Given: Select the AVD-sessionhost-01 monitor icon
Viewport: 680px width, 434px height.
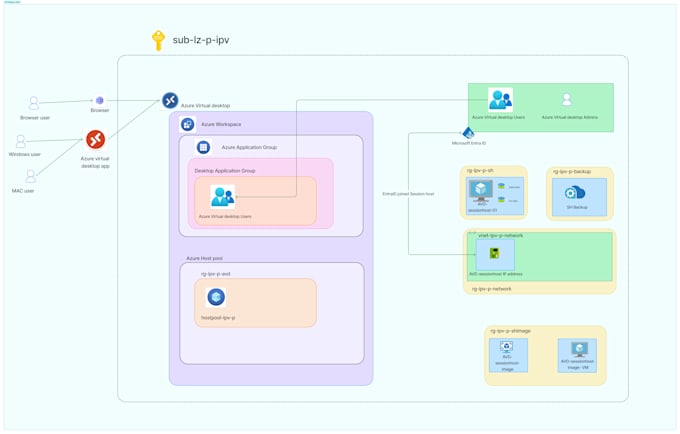Looking at the screenshot, I should 481,191.
